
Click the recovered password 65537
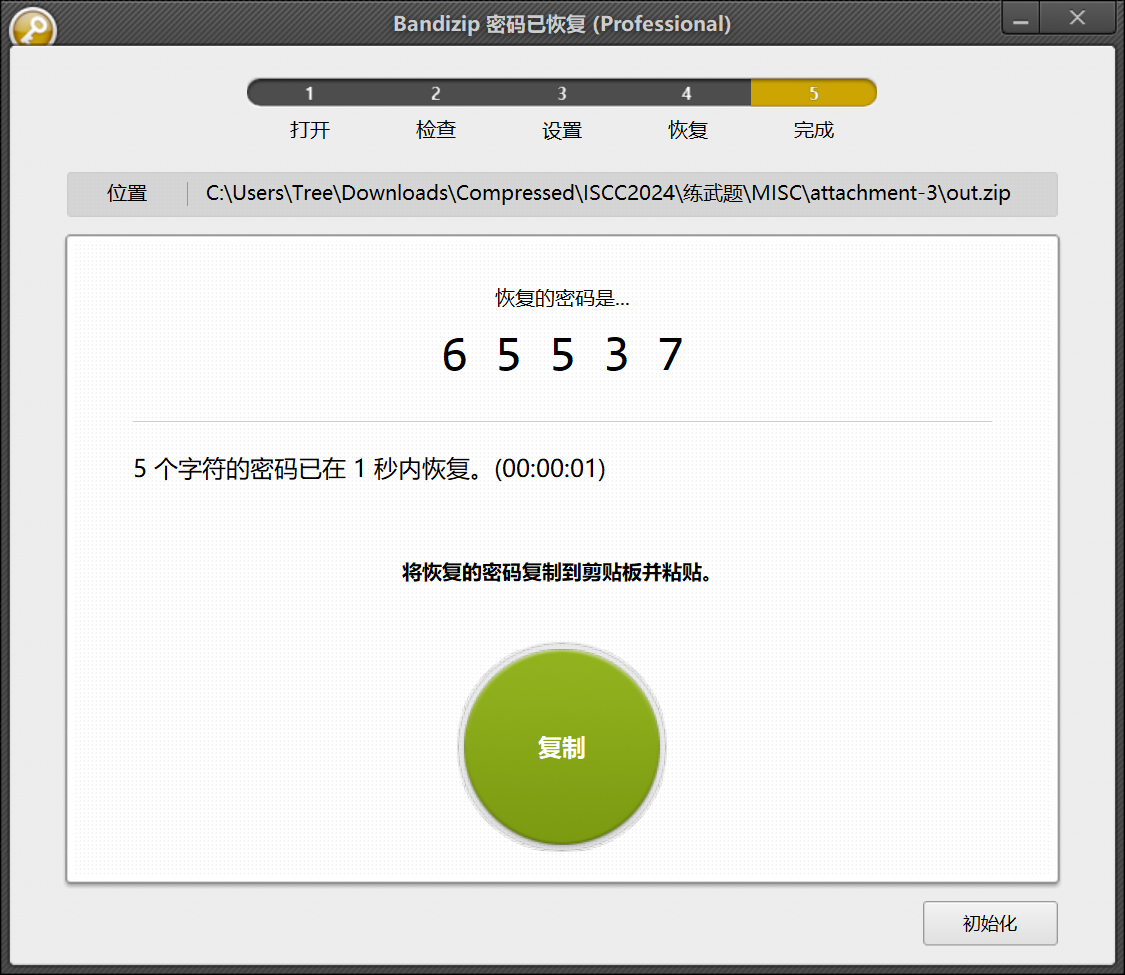click(562, 355)
